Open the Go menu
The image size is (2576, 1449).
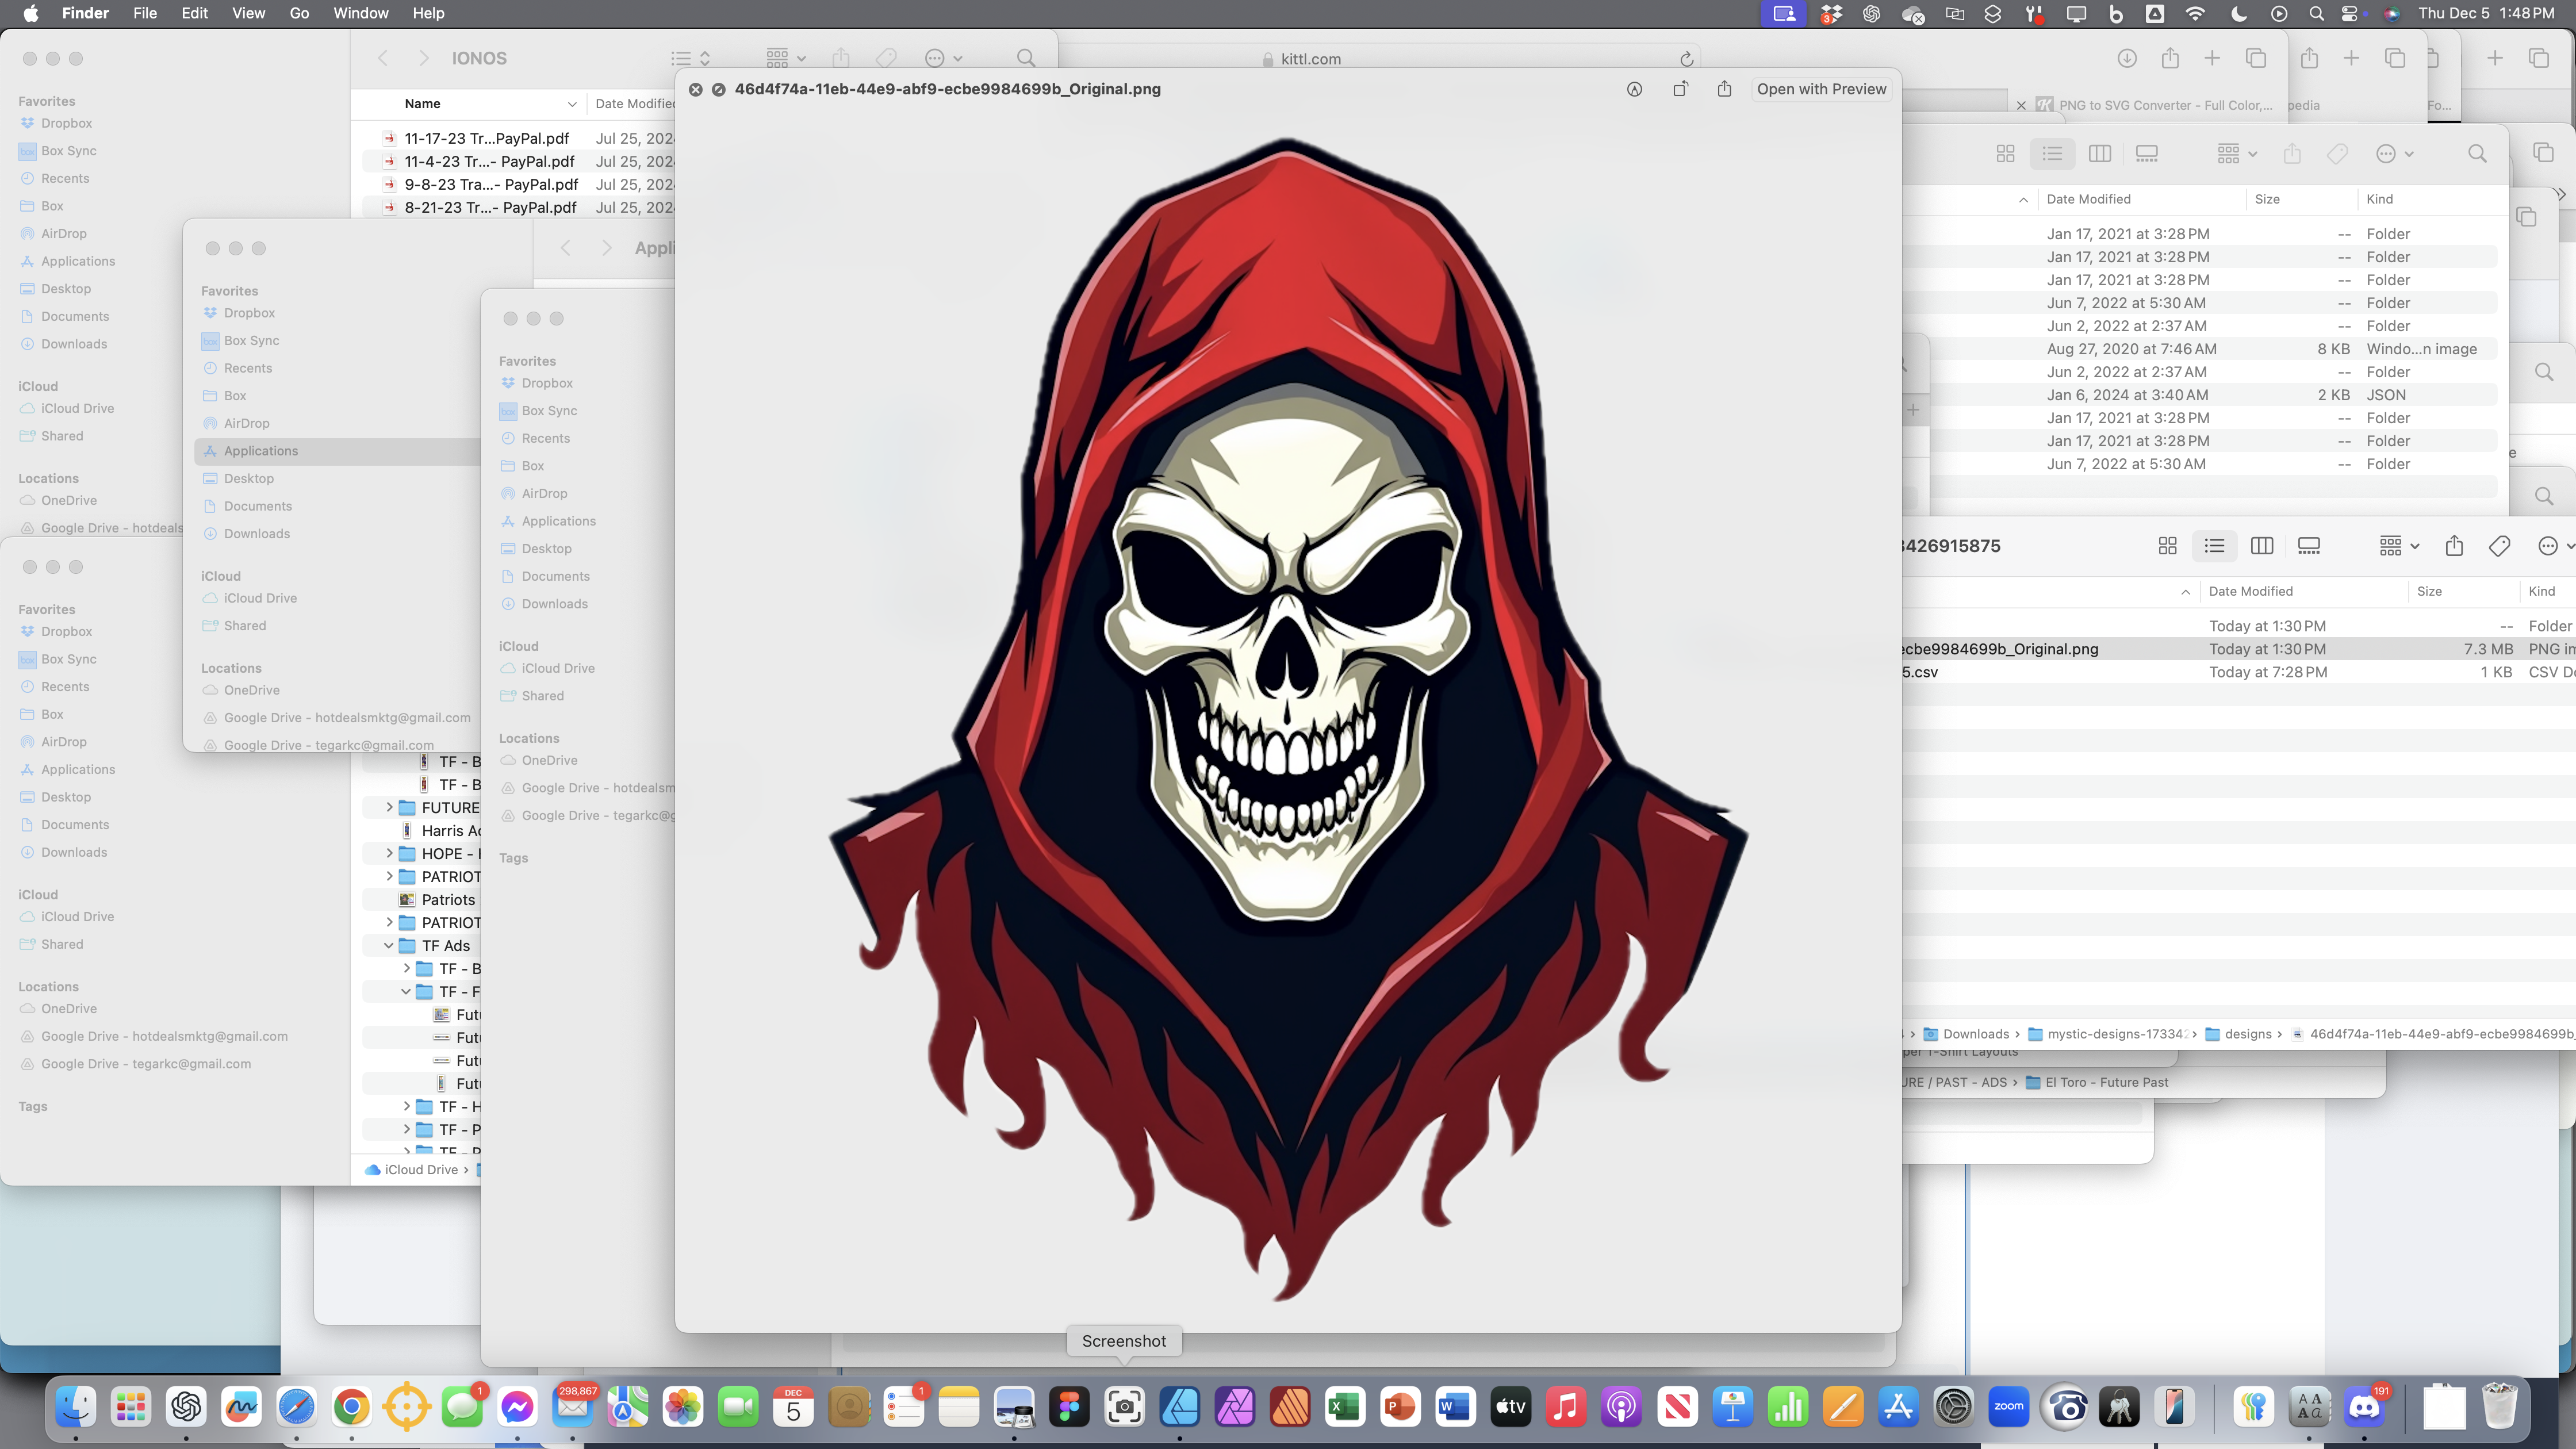point(299,13)
